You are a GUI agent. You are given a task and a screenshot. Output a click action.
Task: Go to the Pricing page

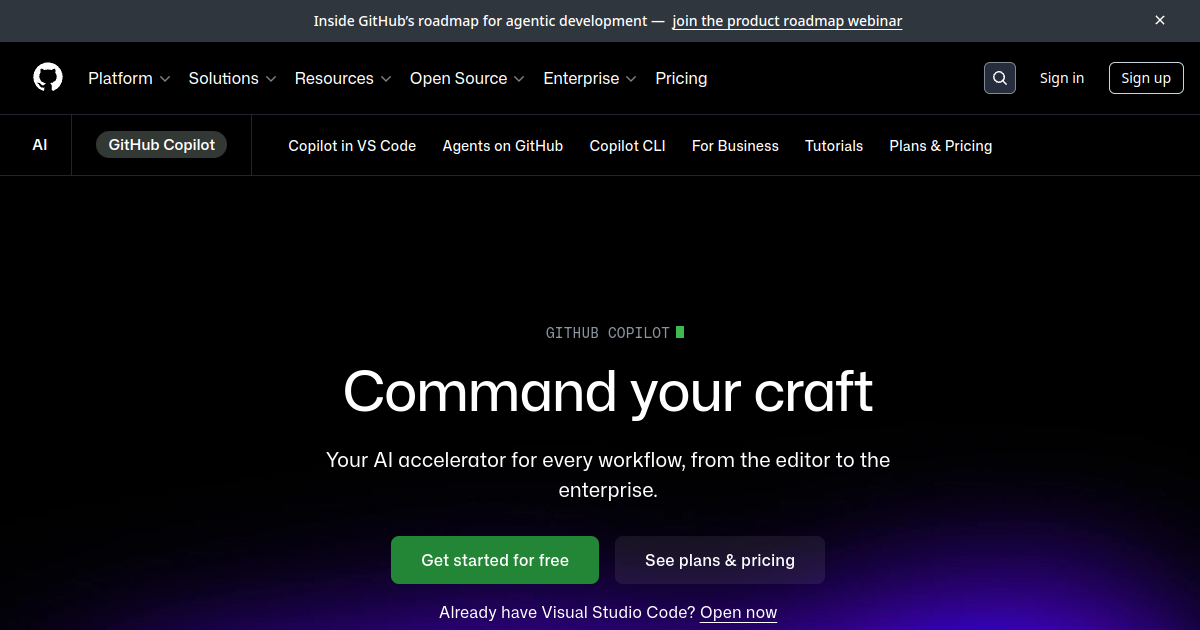click(x=681, y=78)
